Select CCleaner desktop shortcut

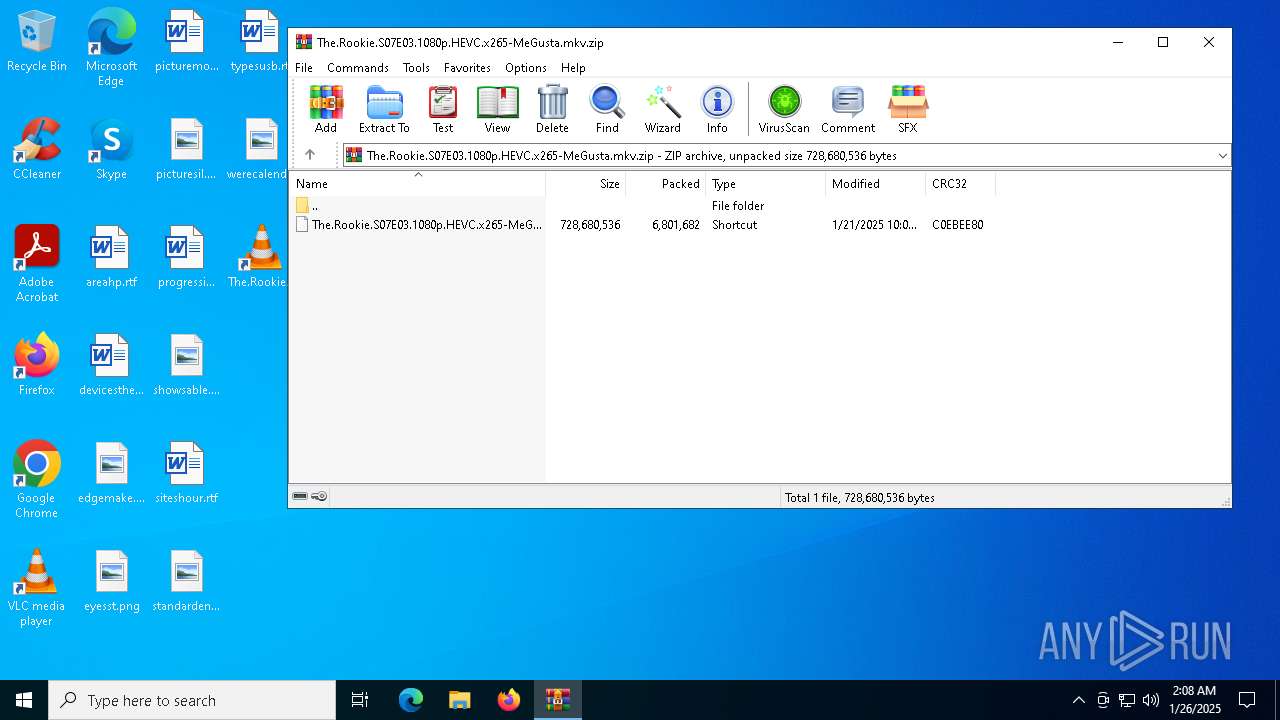click(37, 149)
